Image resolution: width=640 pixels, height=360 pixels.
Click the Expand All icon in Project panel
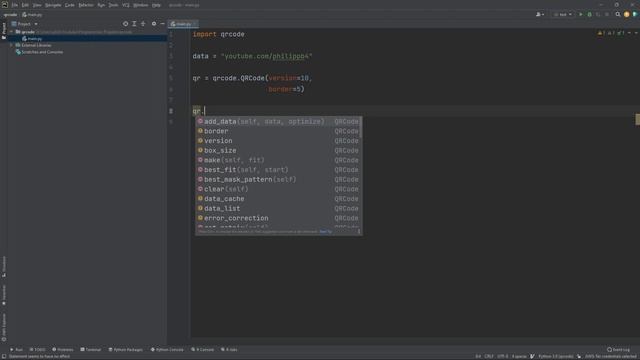click(134, 24)
